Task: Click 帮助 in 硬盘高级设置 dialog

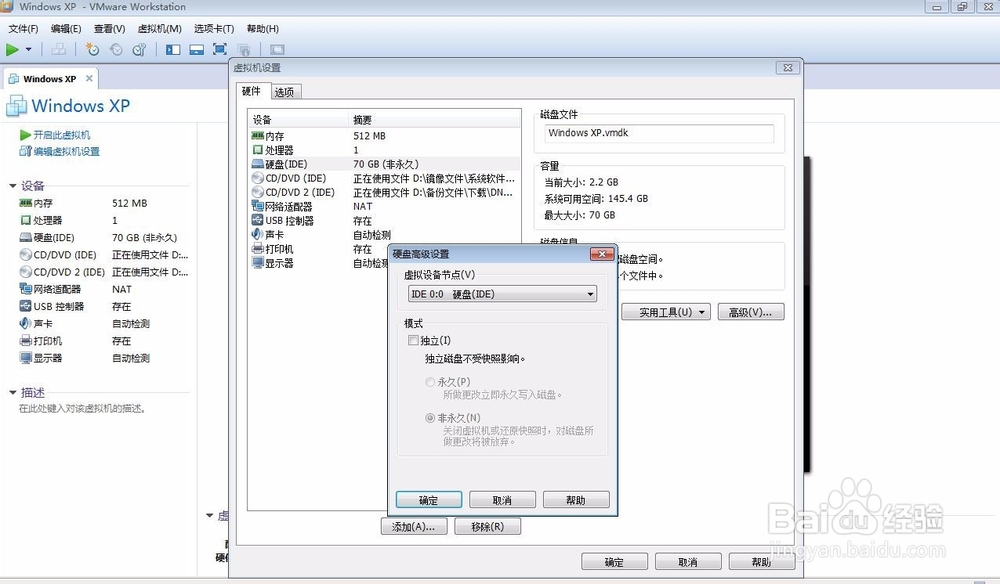Action: pyautogui.click(x=576, y=500)
